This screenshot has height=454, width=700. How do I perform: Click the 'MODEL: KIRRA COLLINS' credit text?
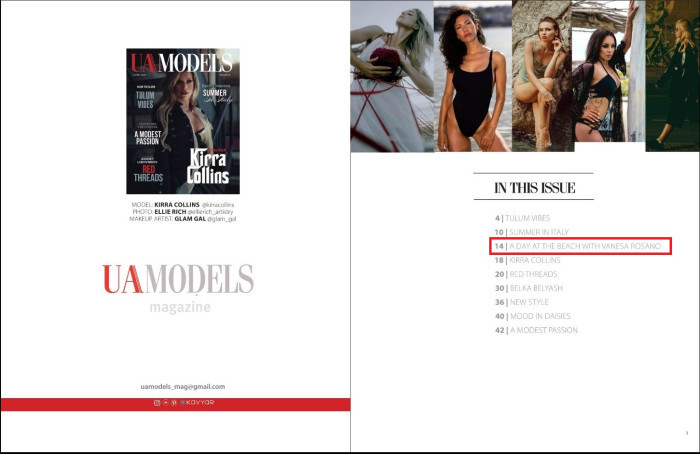165,204
